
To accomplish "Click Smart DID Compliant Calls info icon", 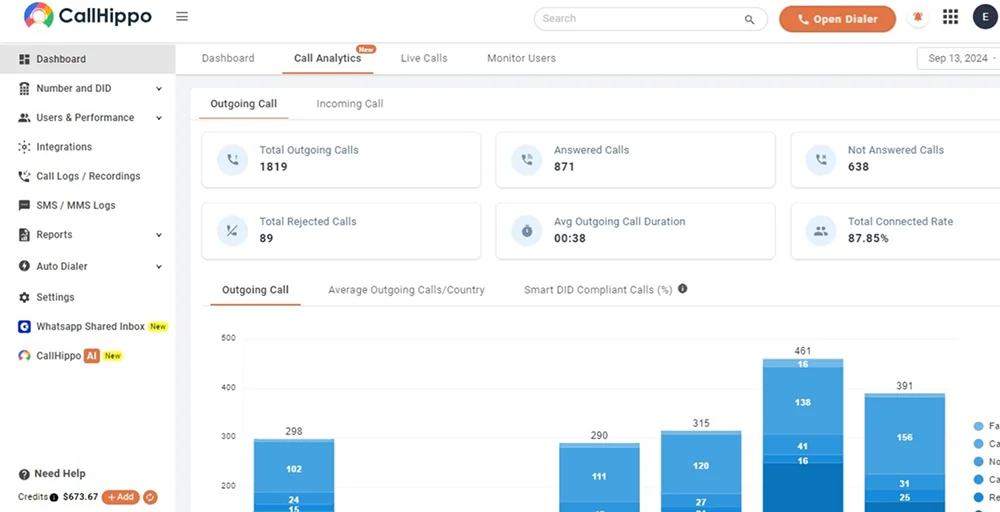I will [x=682, y=289].
